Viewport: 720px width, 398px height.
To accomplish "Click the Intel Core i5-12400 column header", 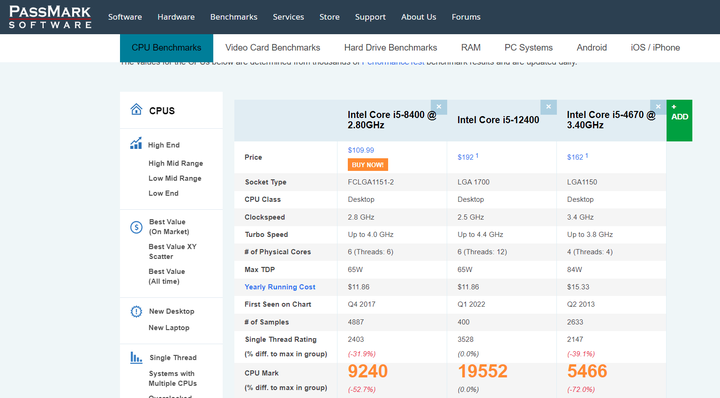I will coord(498,120).
